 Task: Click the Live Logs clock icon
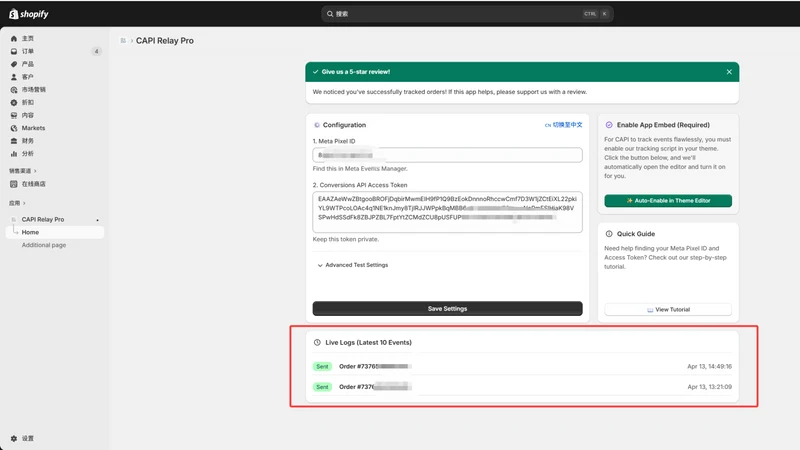[x=317, y=342]
